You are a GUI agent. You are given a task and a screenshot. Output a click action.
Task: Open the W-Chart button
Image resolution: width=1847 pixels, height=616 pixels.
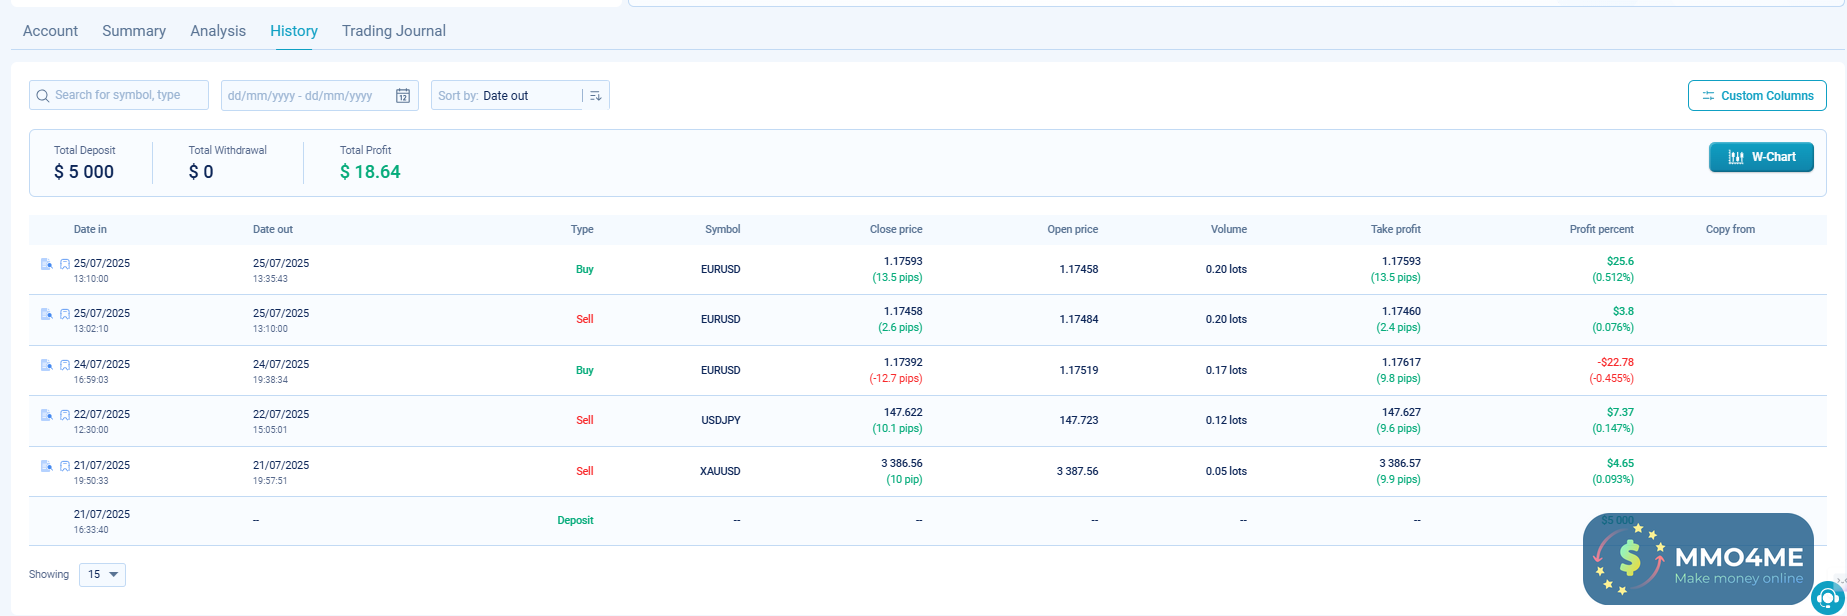click(1760, 157)
